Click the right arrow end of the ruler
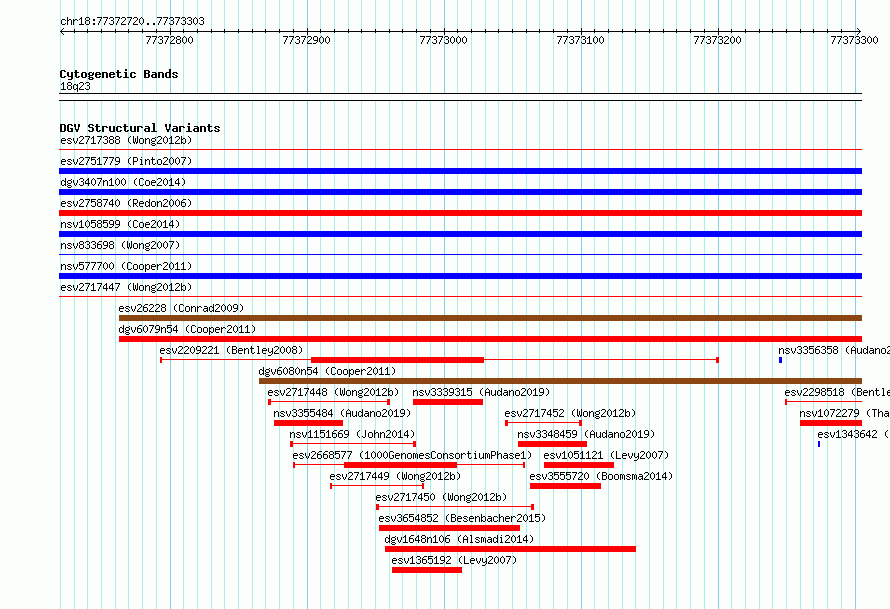The image size is (890, 609). (859, 31)
